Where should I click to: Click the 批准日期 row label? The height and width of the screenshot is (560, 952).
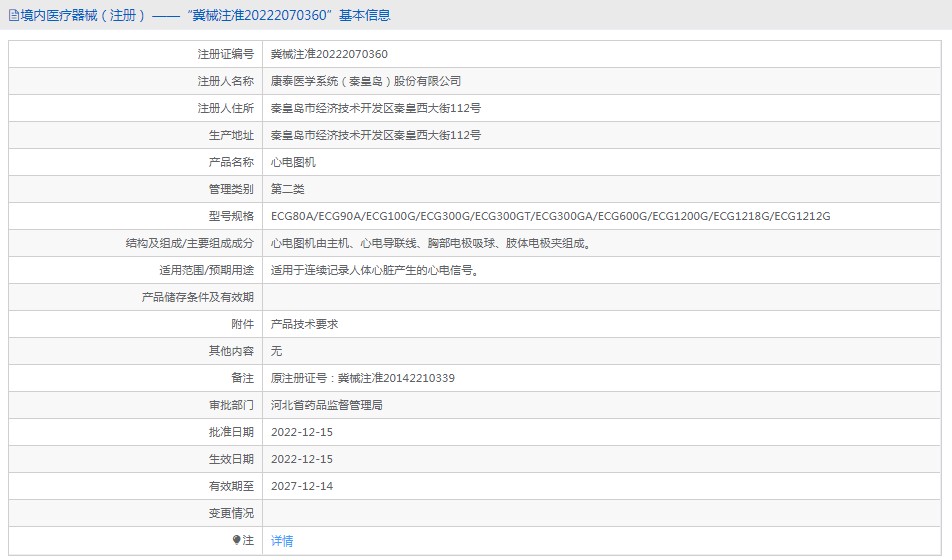point(231,432)
